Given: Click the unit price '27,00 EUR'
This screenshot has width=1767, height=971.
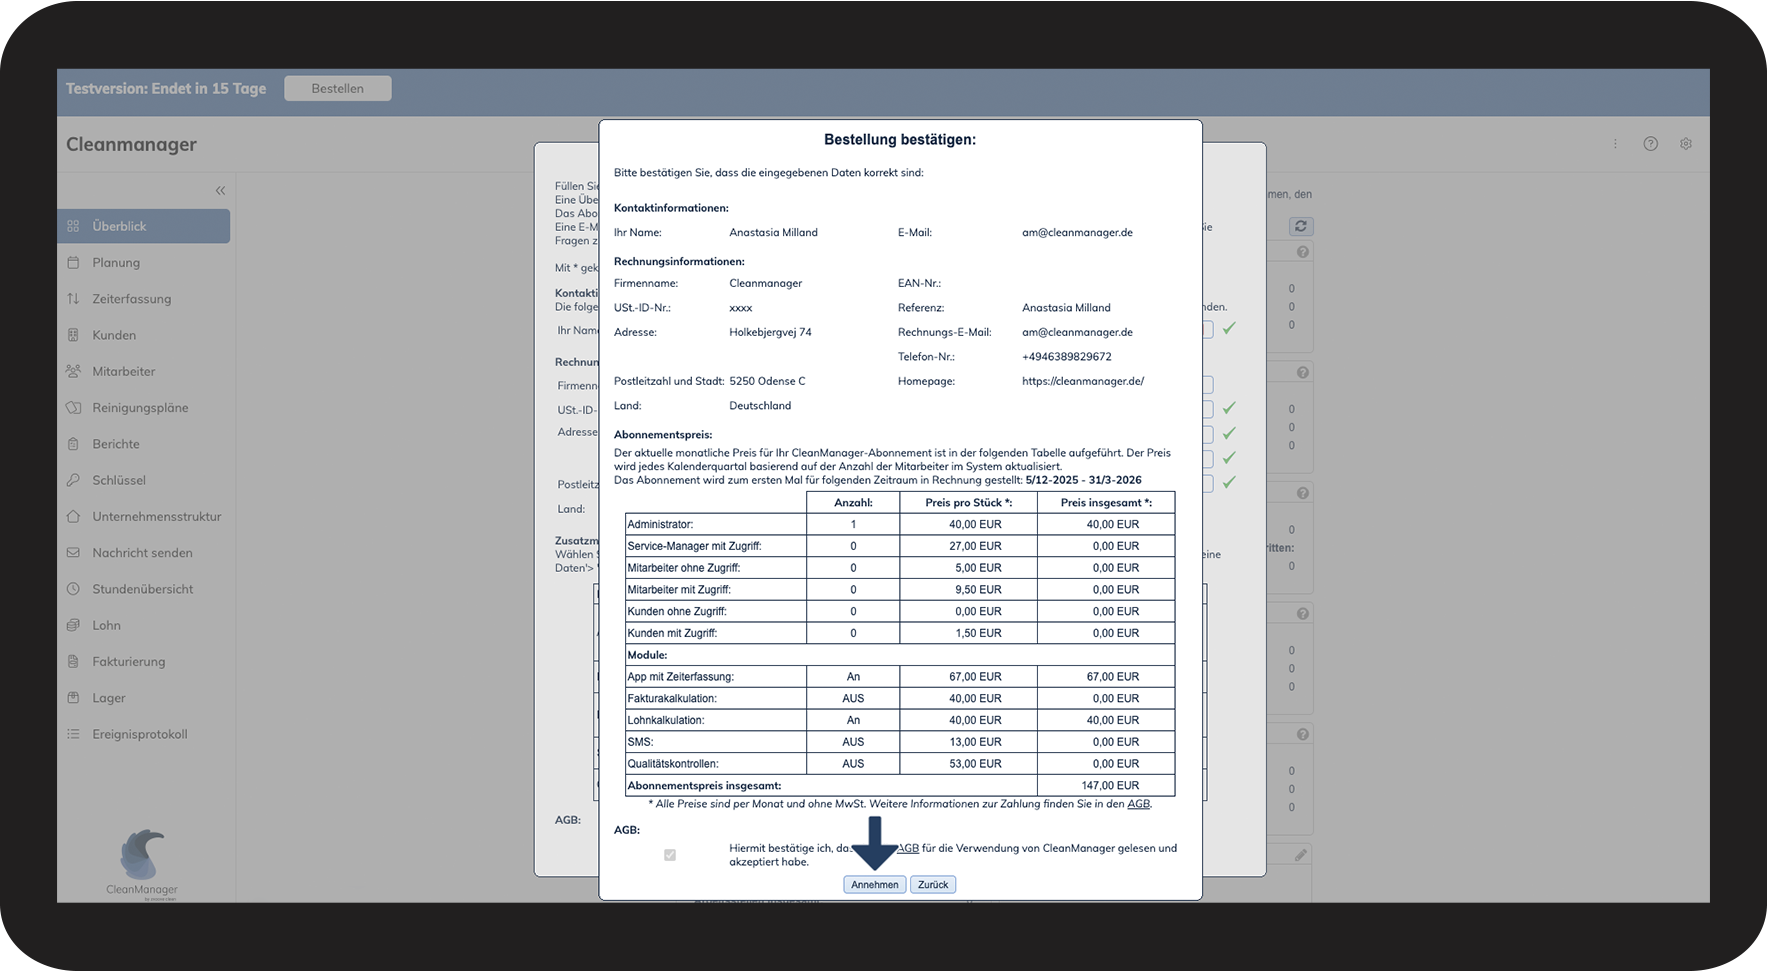Looking at the screenshot, I should [975, 546].
